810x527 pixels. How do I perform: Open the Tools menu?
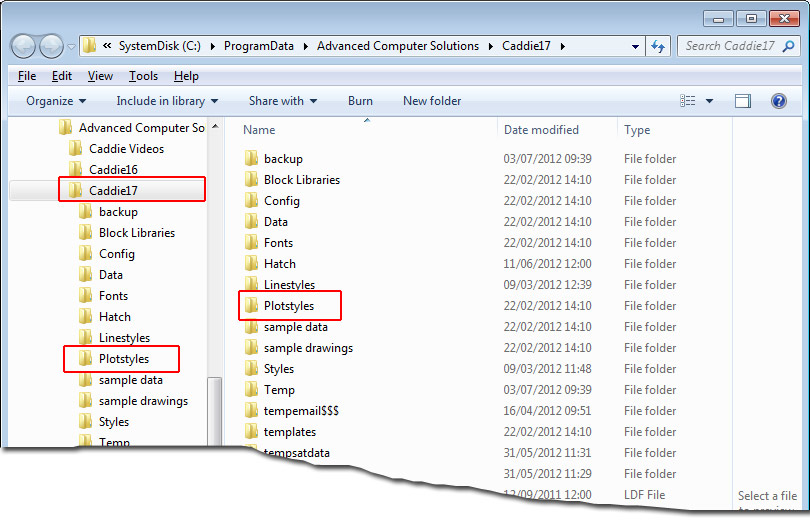click(x=143, y=76)
